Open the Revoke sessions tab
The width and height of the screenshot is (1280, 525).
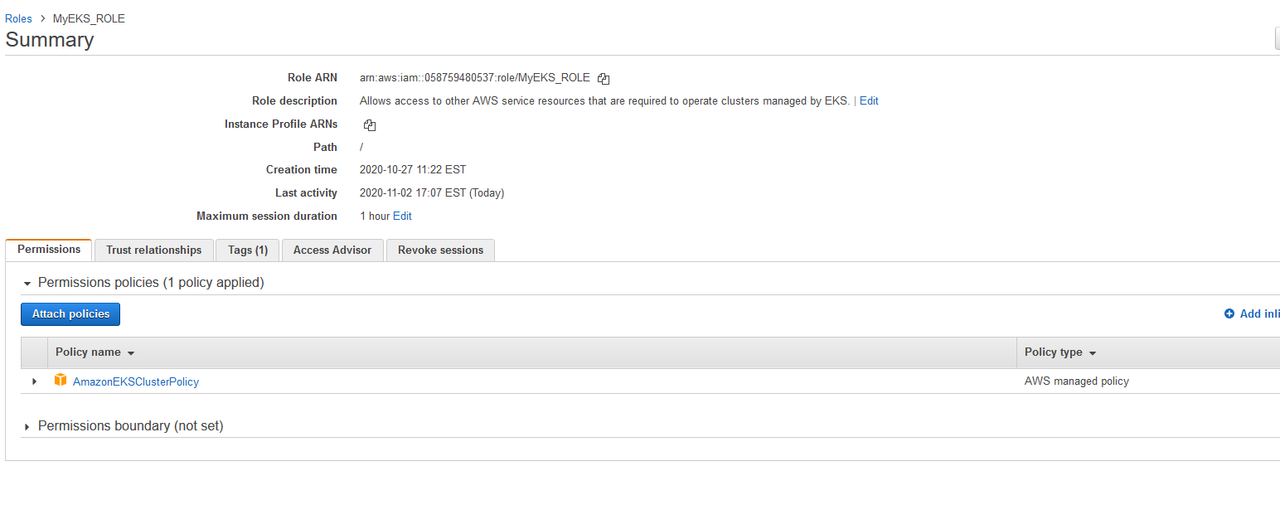[x=440, y=250]
